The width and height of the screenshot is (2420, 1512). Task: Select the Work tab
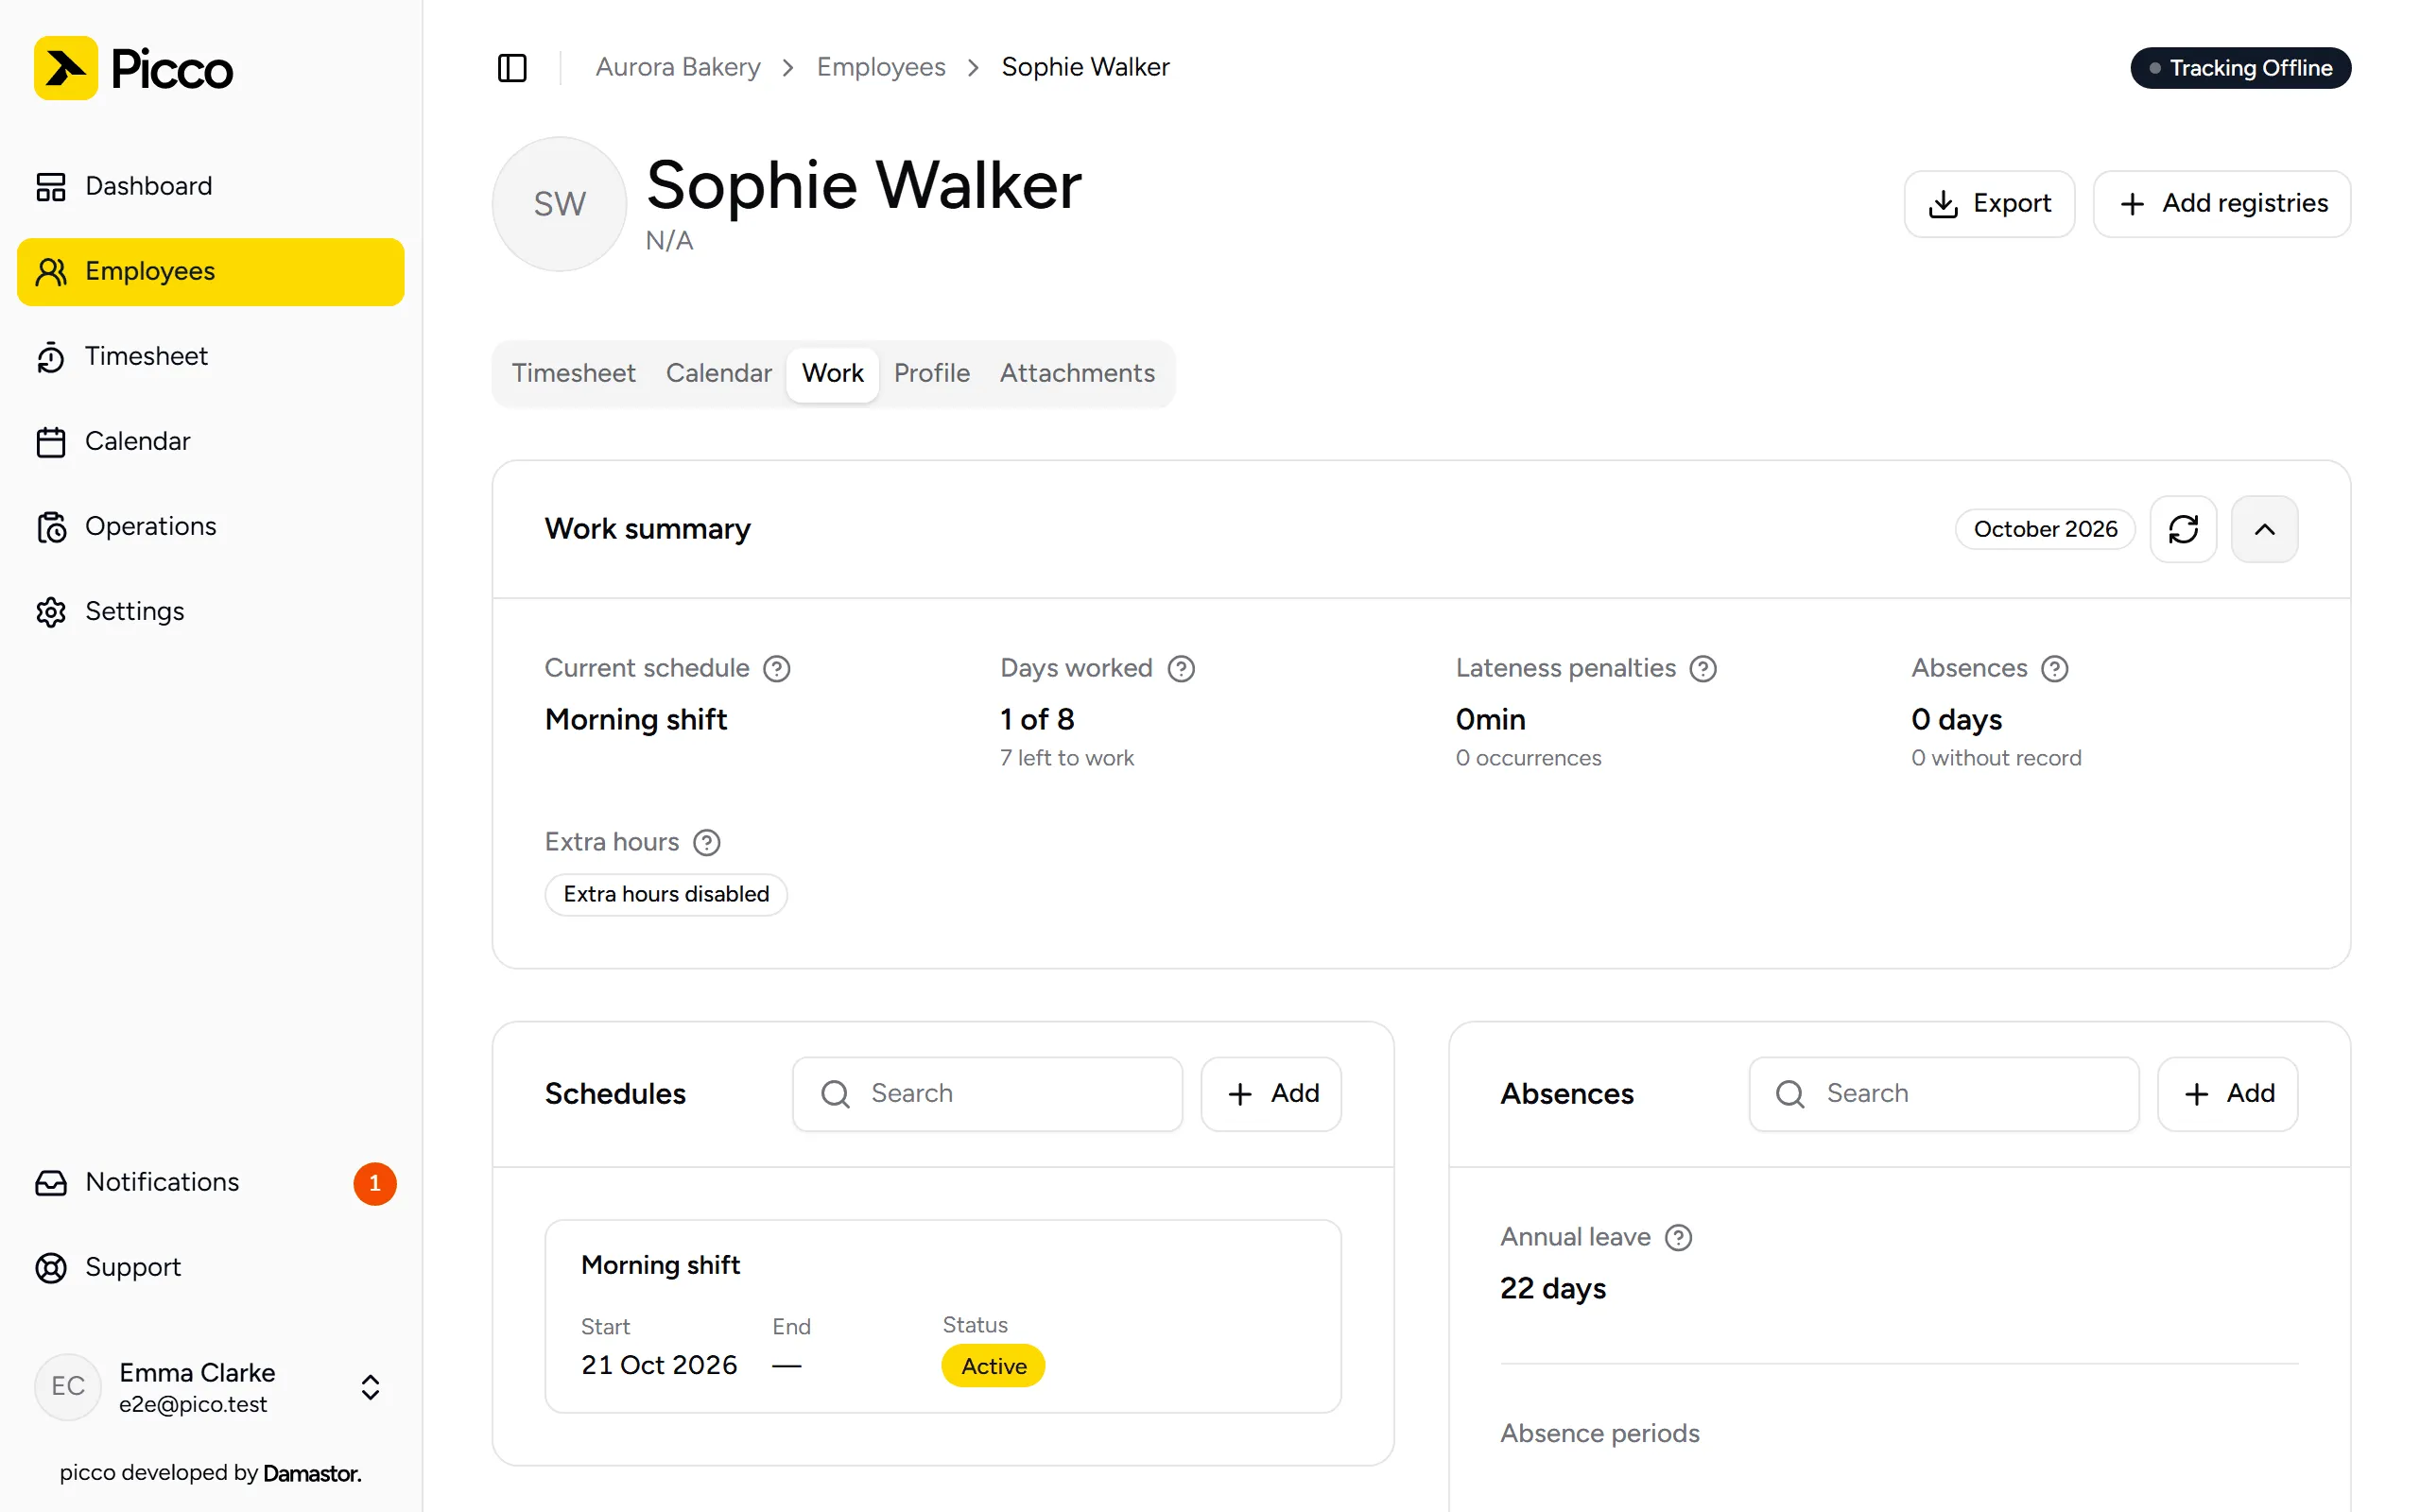click(832, 374)
